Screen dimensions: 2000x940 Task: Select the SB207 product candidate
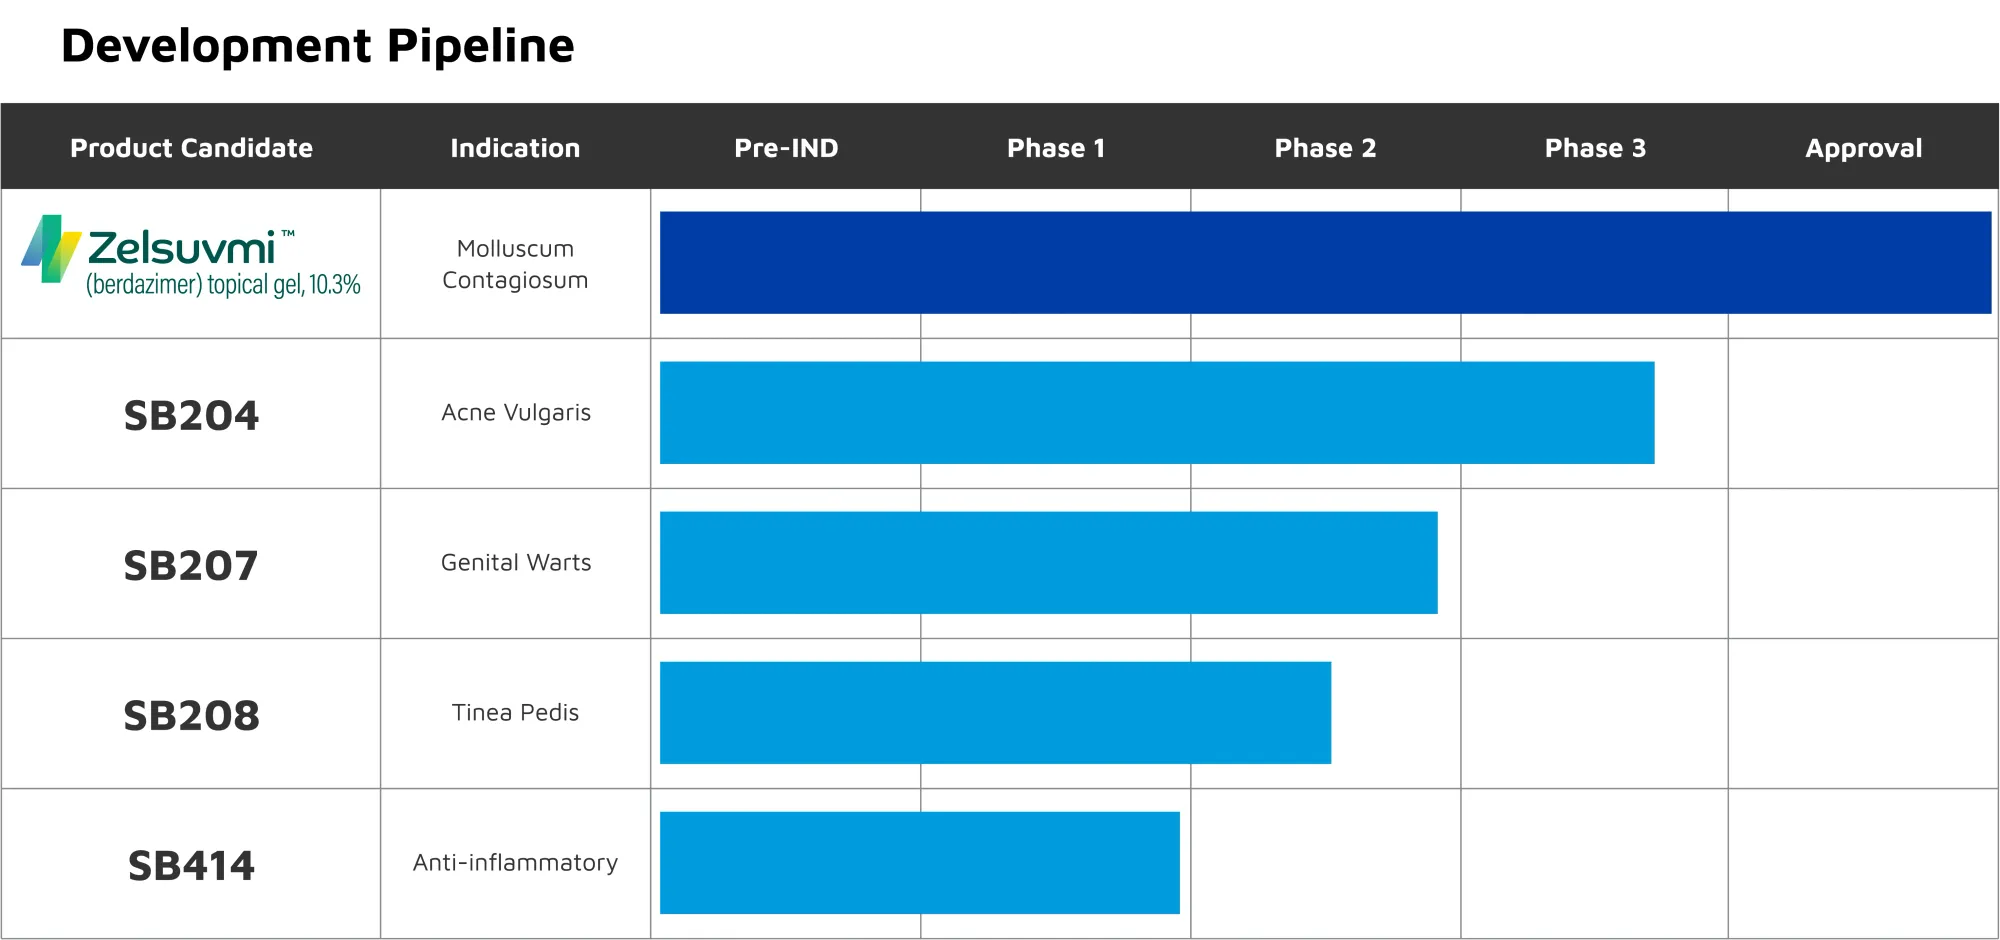tap(191, 565)
